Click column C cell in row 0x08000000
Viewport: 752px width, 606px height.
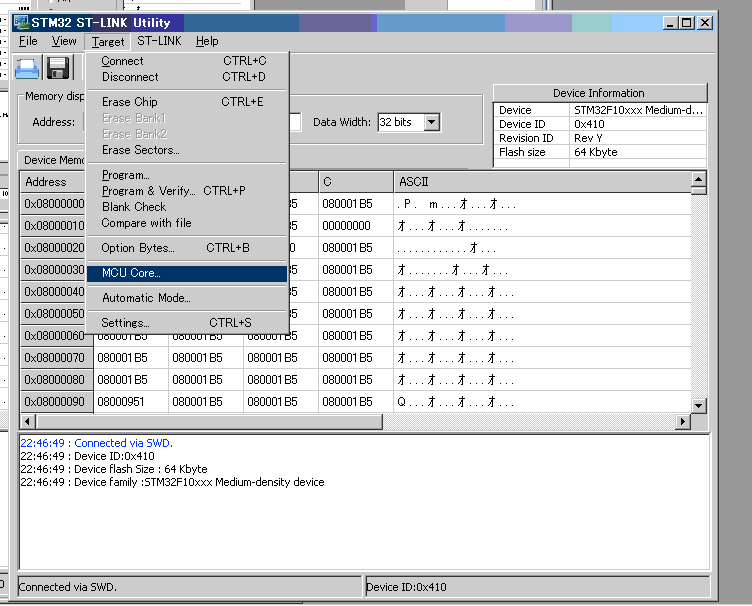pos(356,204)
